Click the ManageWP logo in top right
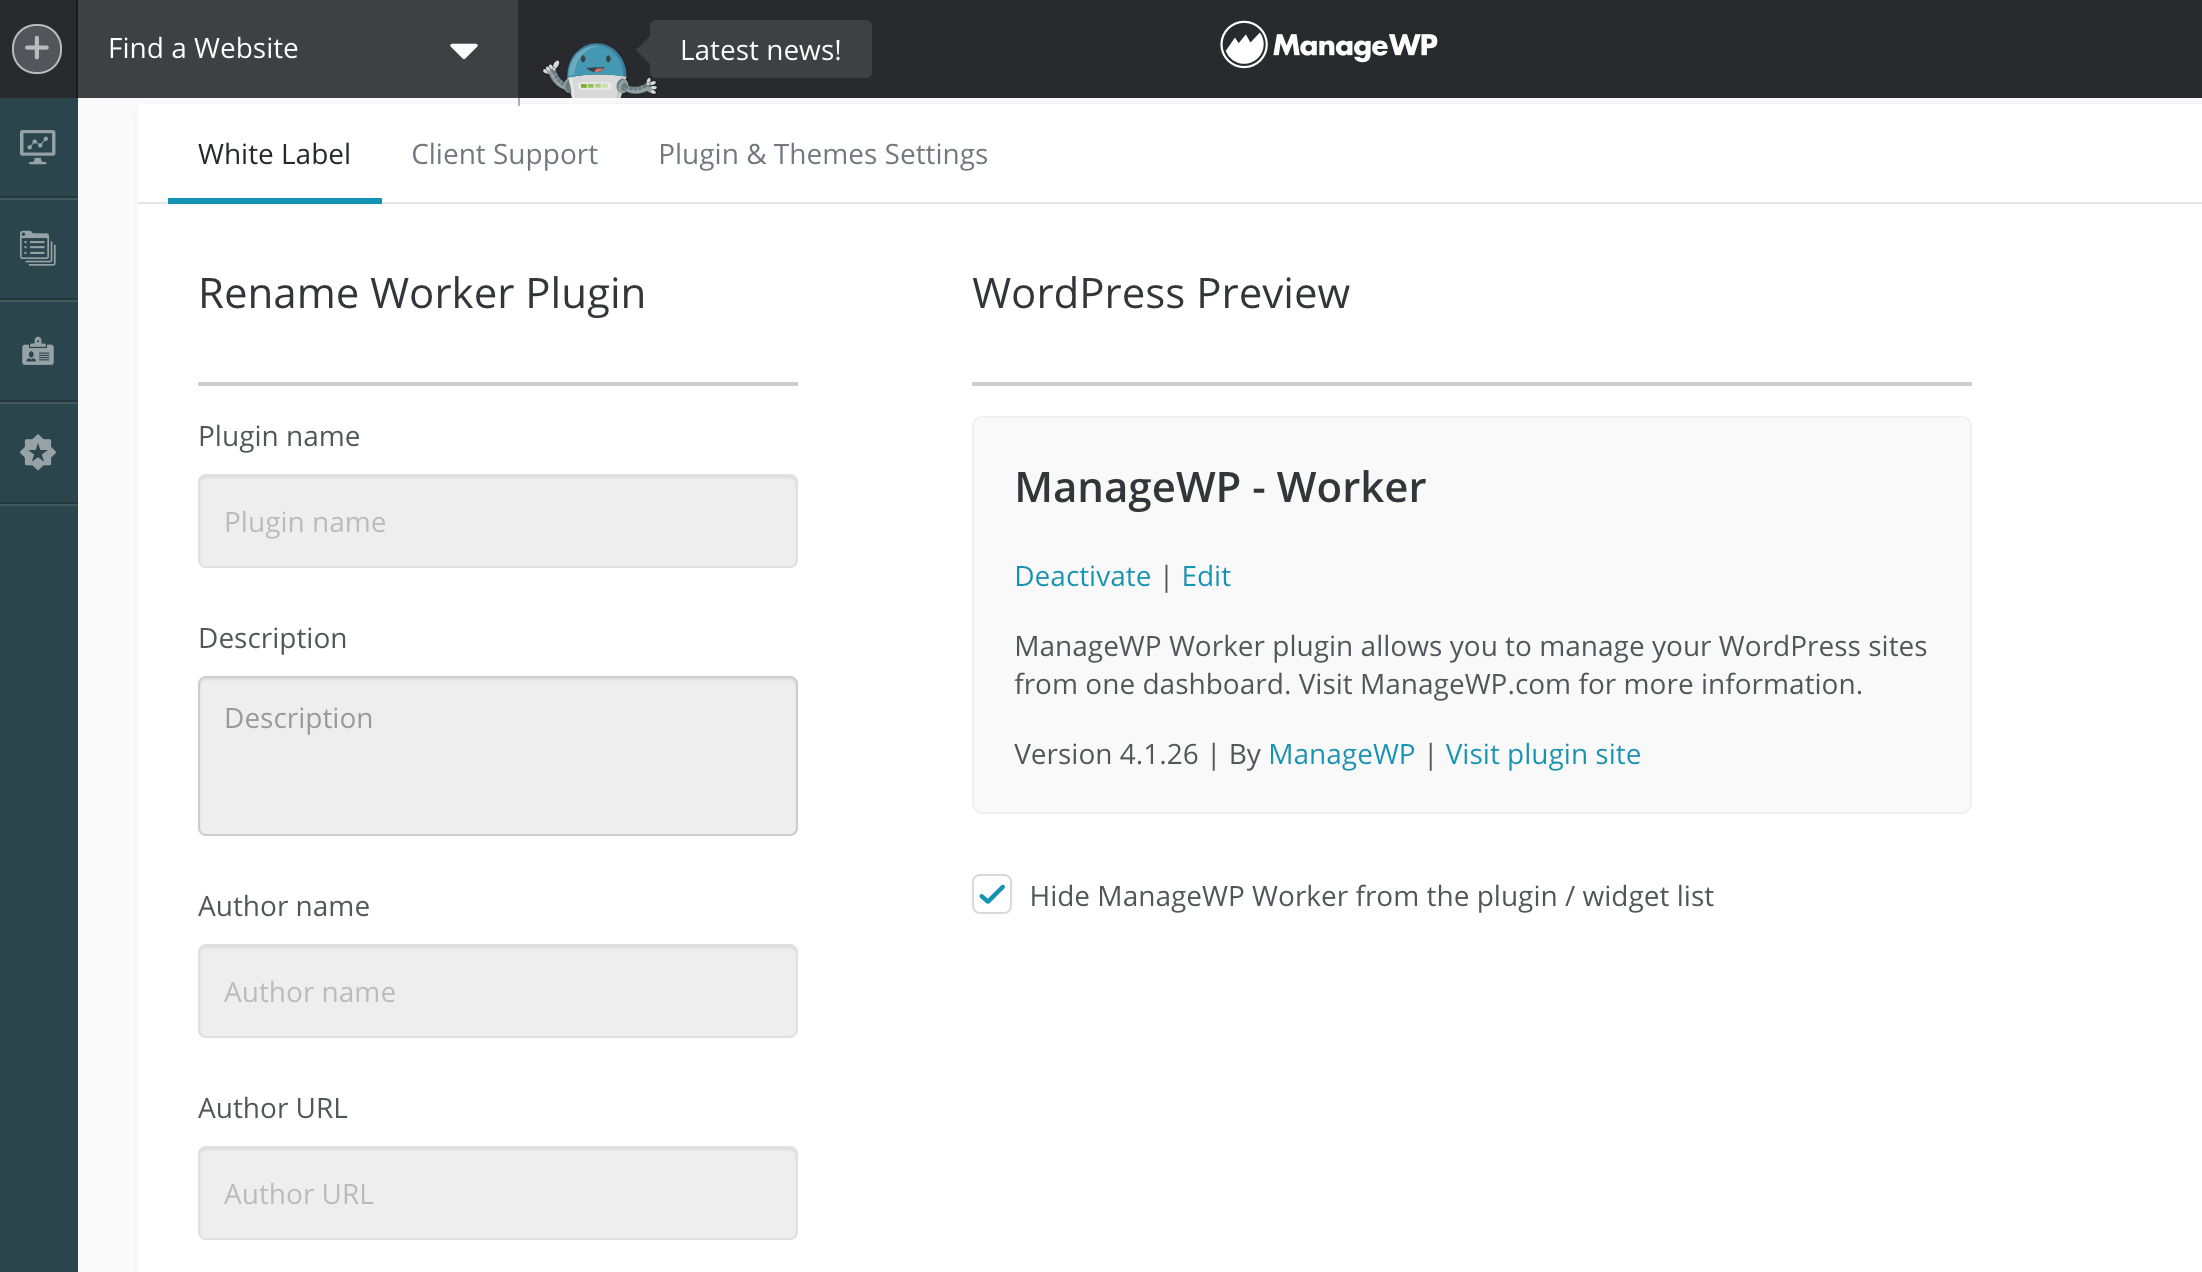2202x1272 pixels. 1327,44
